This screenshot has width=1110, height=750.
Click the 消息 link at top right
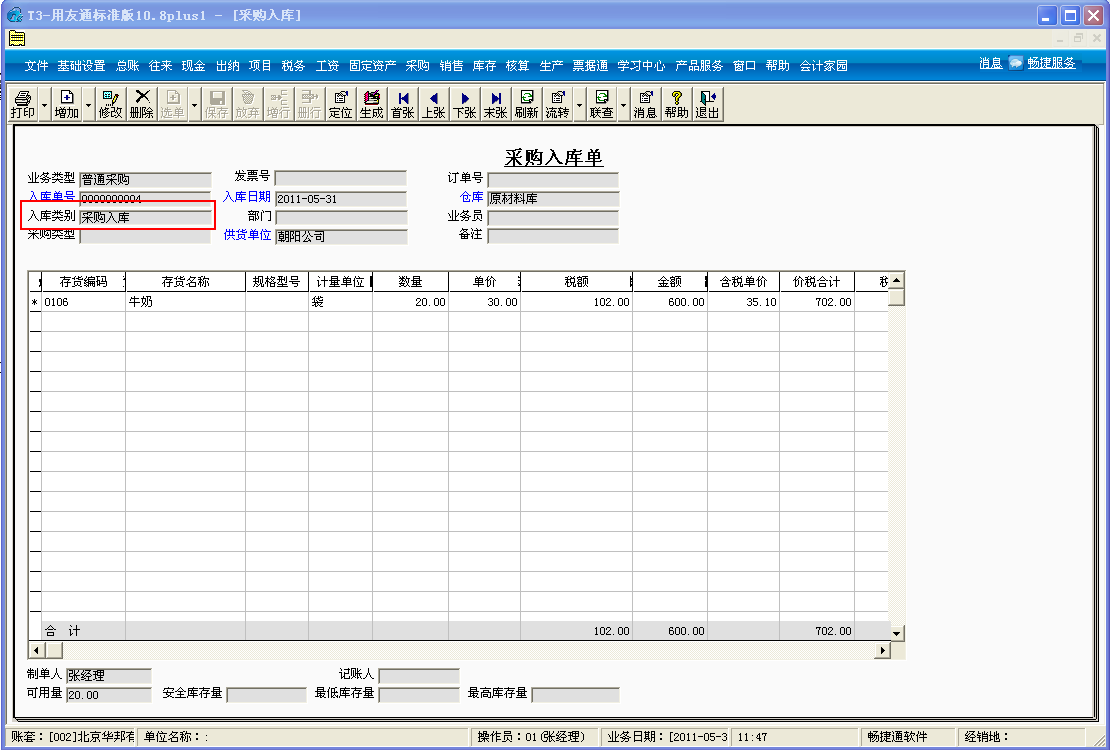990,63
